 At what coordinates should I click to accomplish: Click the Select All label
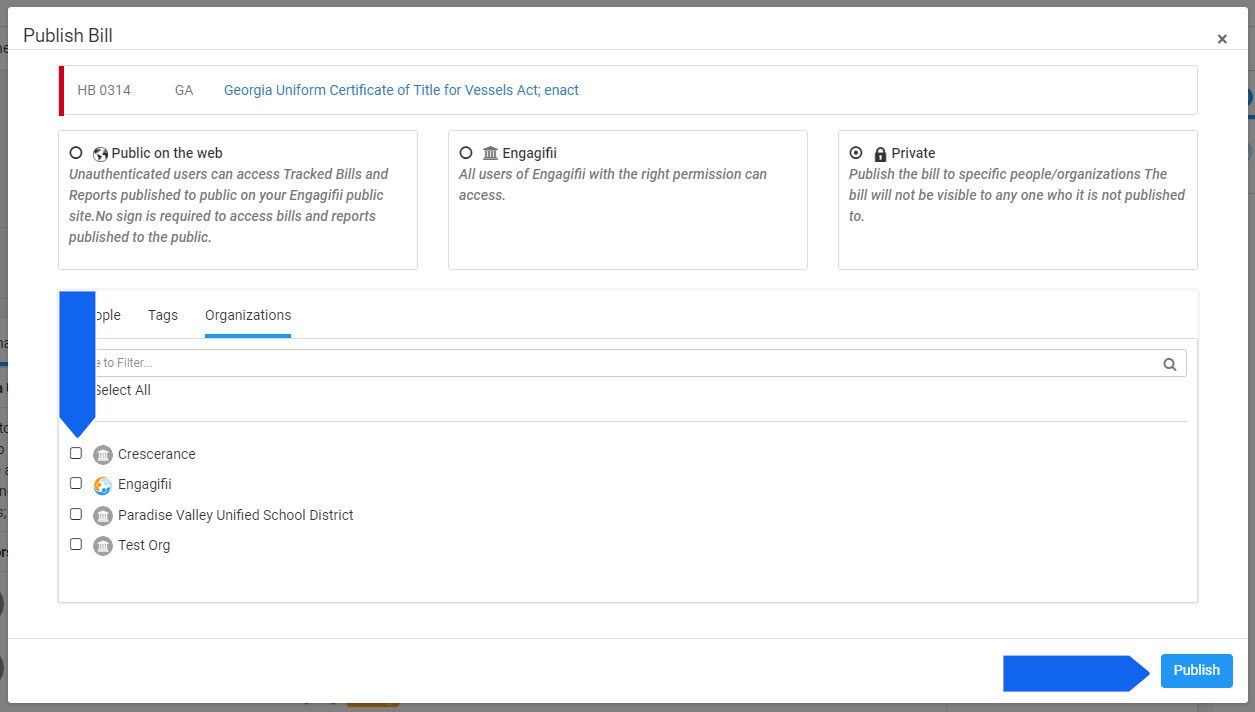122,390
